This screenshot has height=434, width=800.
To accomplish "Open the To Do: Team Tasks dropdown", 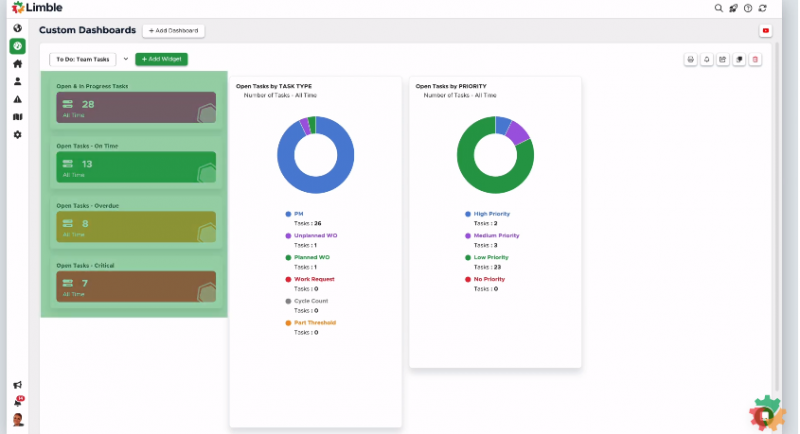I will tap(82, 59).
